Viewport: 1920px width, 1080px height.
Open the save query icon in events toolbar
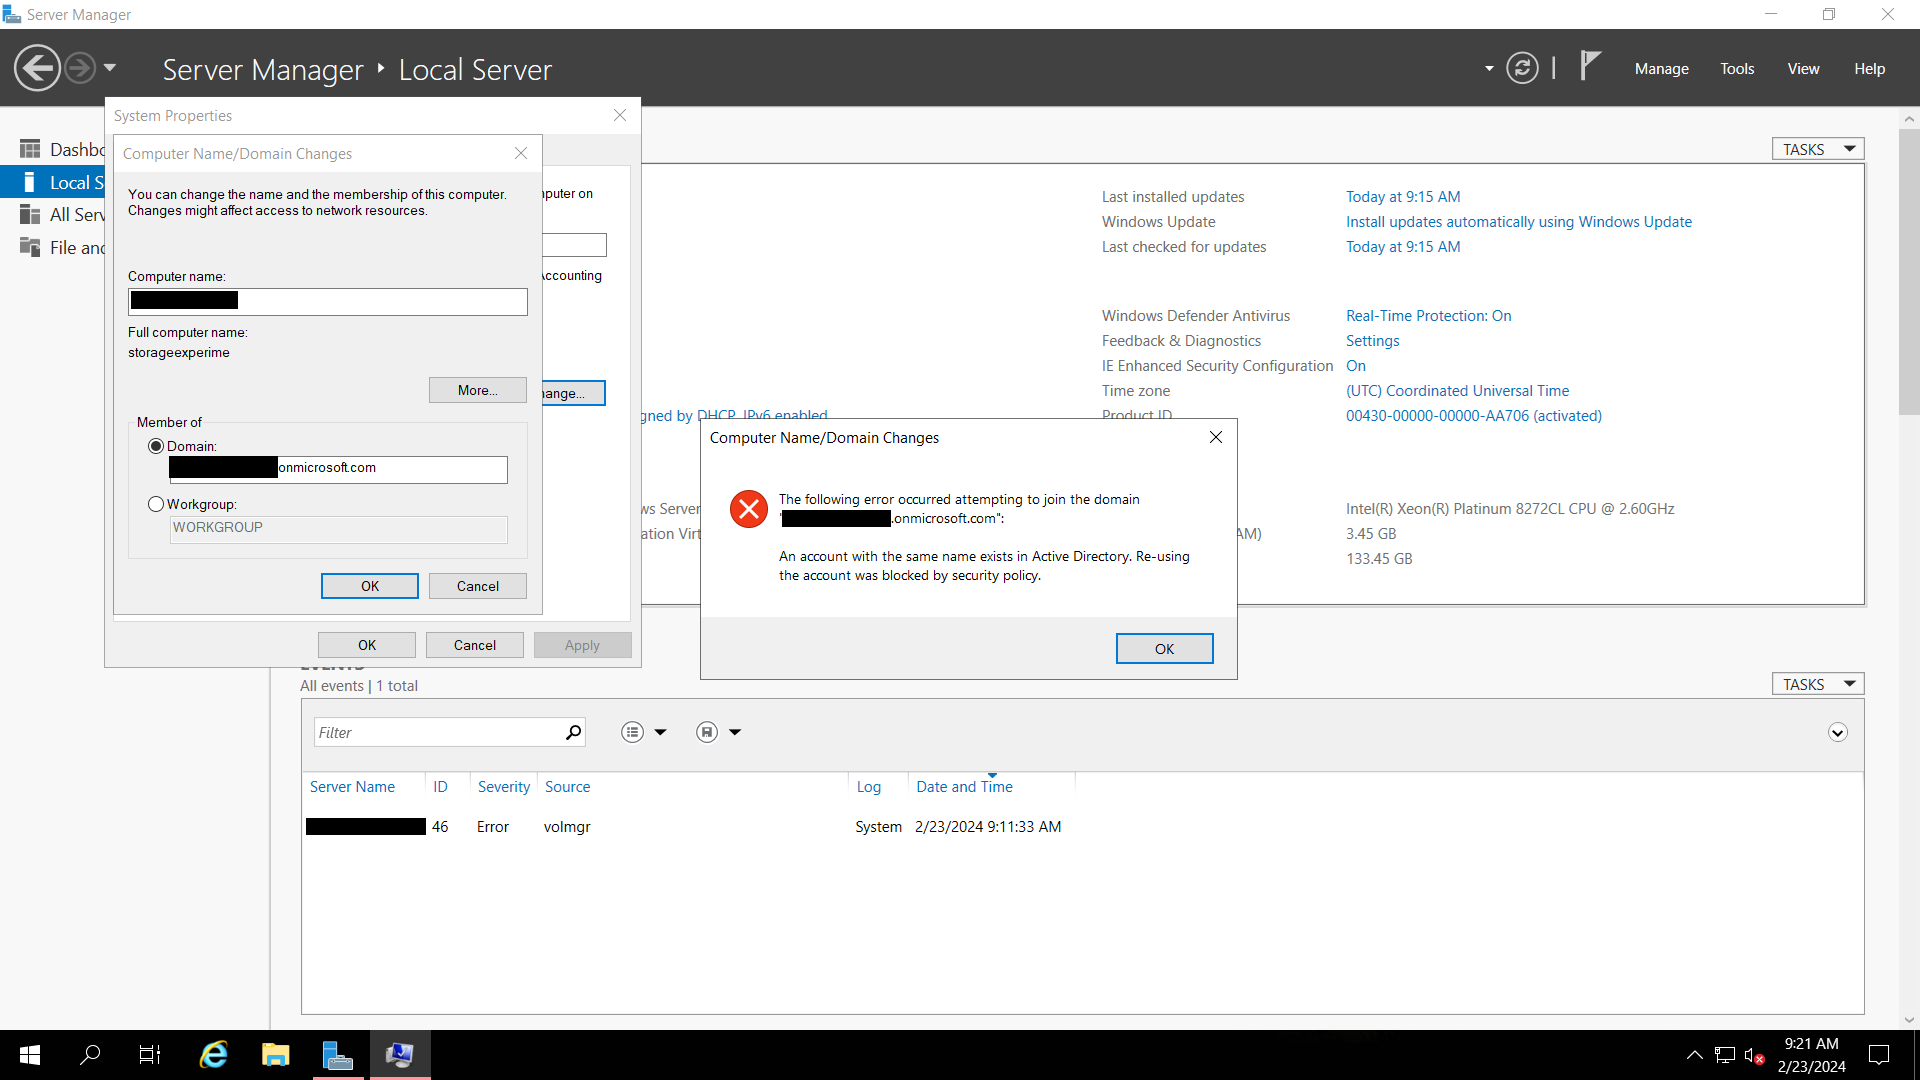(x=706, y=732)
